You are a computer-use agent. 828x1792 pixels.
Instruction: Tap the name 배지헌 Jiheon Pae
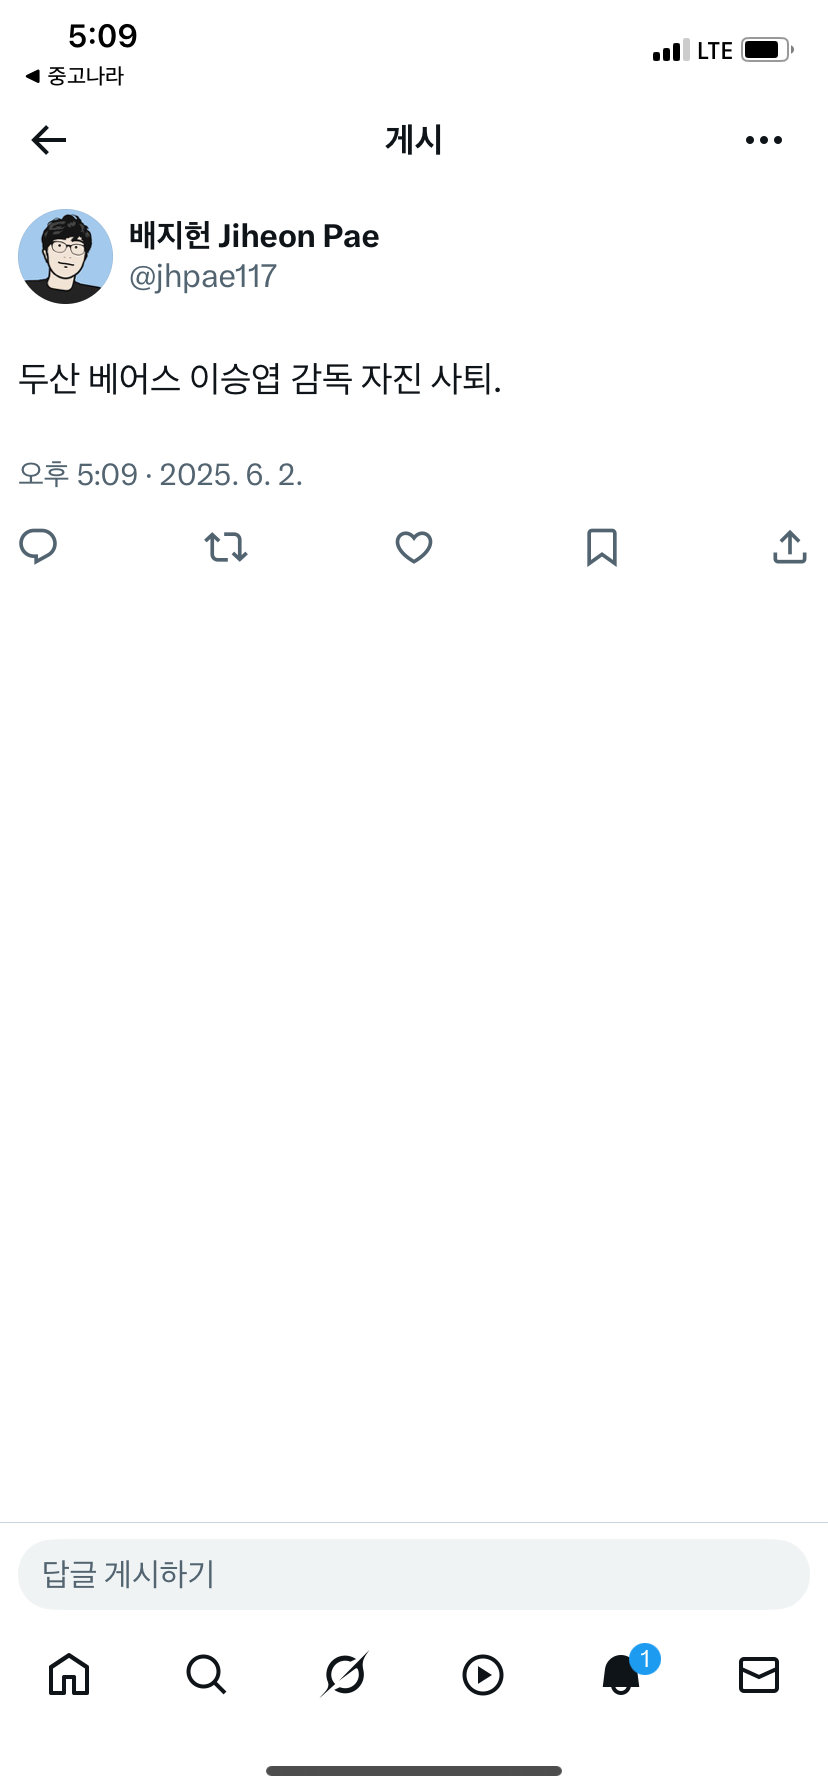tap(254, 236)
